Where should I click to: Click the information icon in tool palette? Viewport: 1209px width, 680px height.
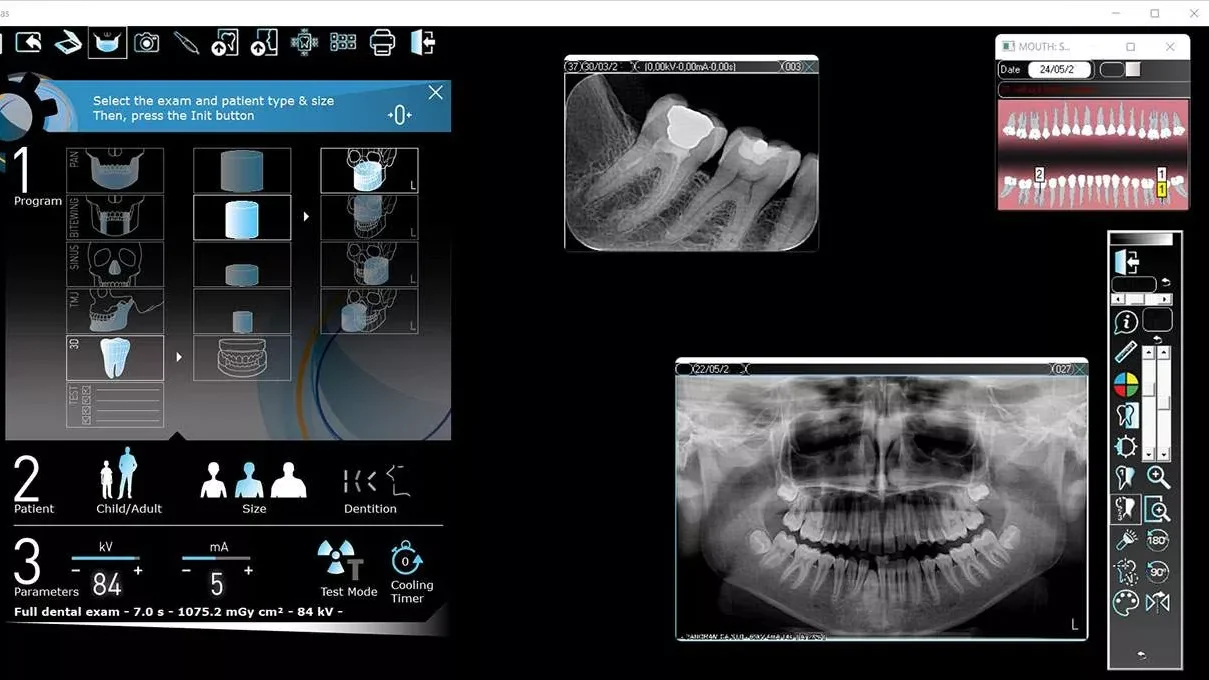coord(1126,322)
